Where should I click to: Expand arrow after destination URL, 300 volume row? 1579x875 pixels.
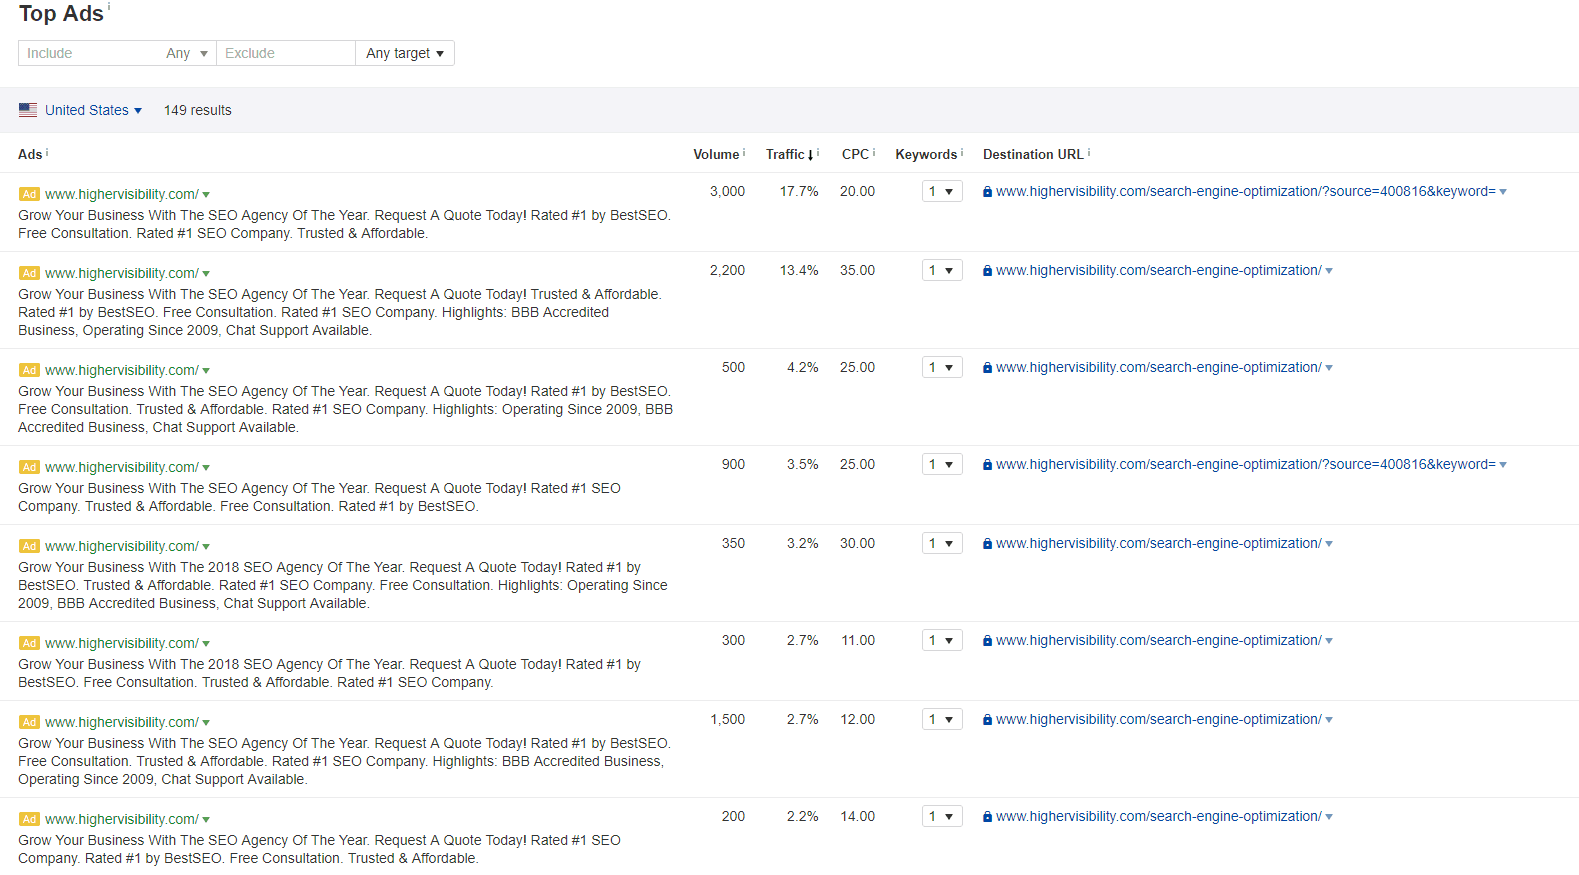tap(1329, 641)
